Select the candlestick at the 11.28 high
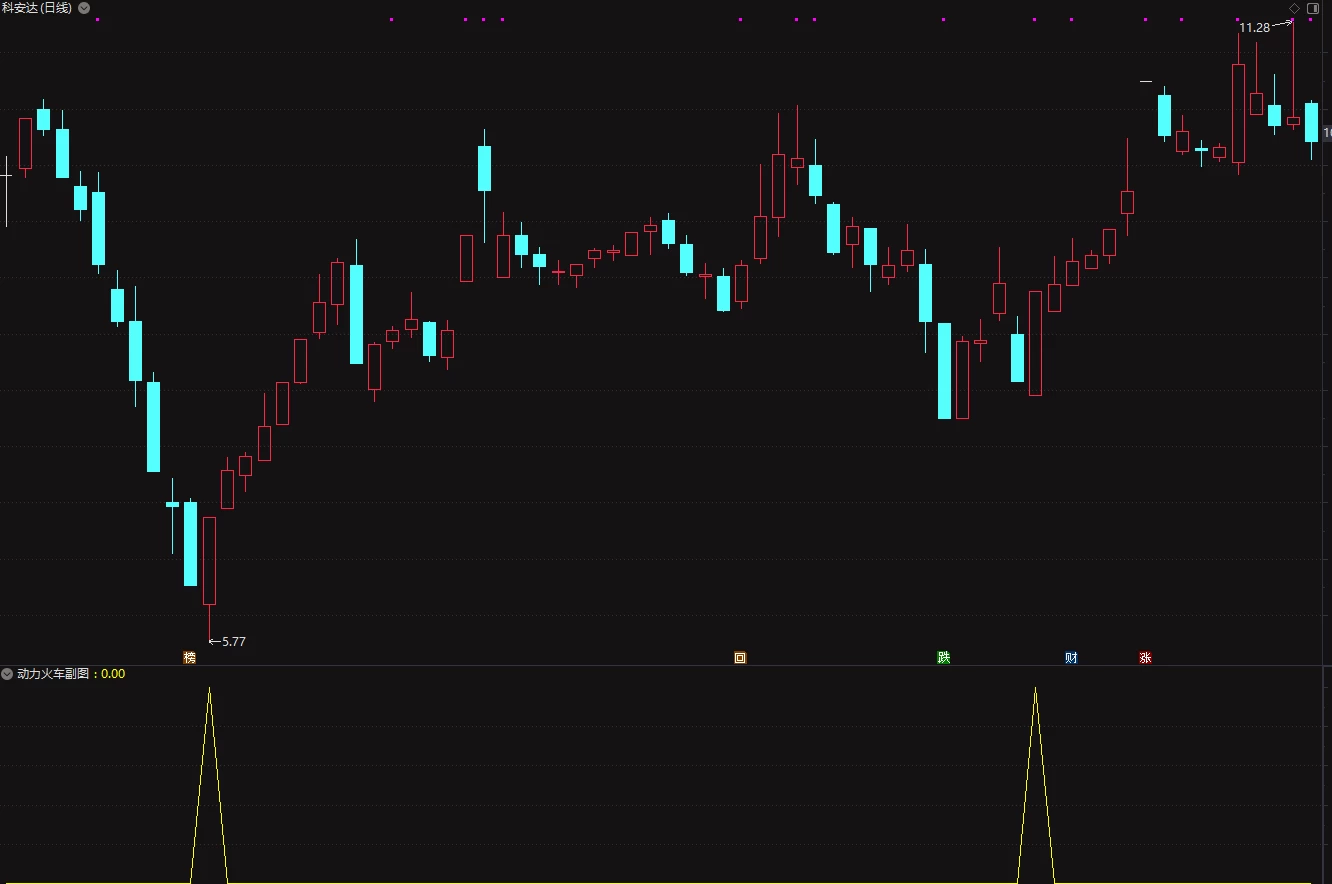Viewport: 1332px width, 884px height. pyautogui.click(x=1293, y=121)
